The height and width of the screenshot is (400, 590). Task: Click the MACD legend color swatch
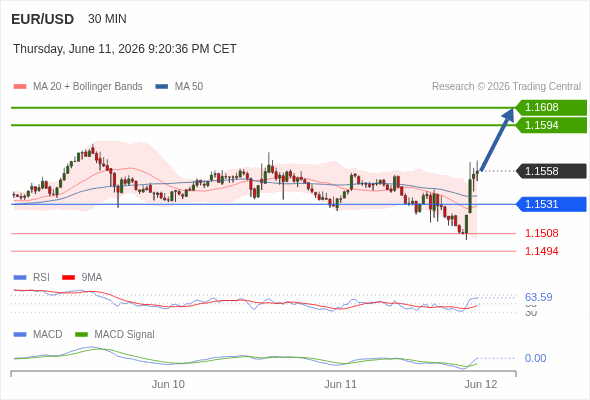coord(20,335)
